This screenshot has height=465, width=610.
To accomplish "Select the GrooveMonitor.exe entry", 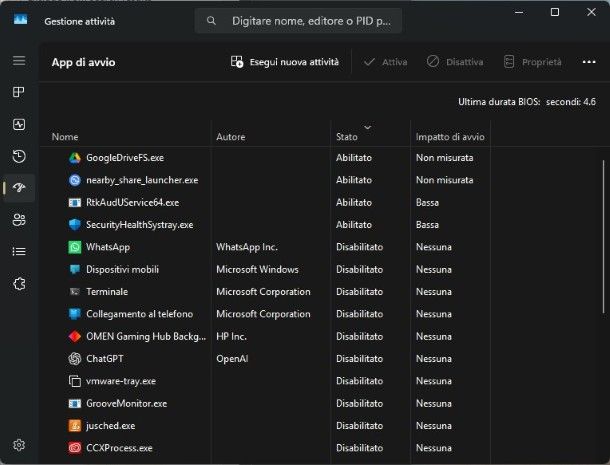I will point(126,404).
